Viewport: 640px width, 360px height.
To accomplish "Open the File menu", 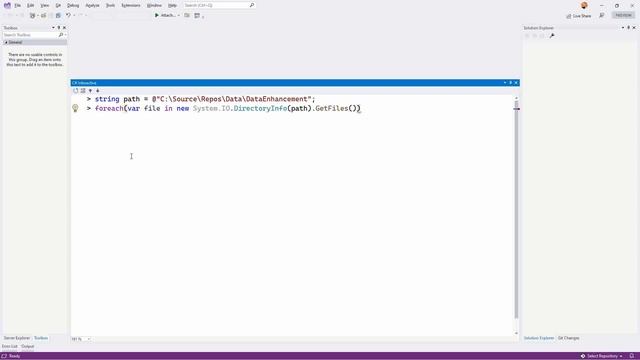I will point(18,5).
